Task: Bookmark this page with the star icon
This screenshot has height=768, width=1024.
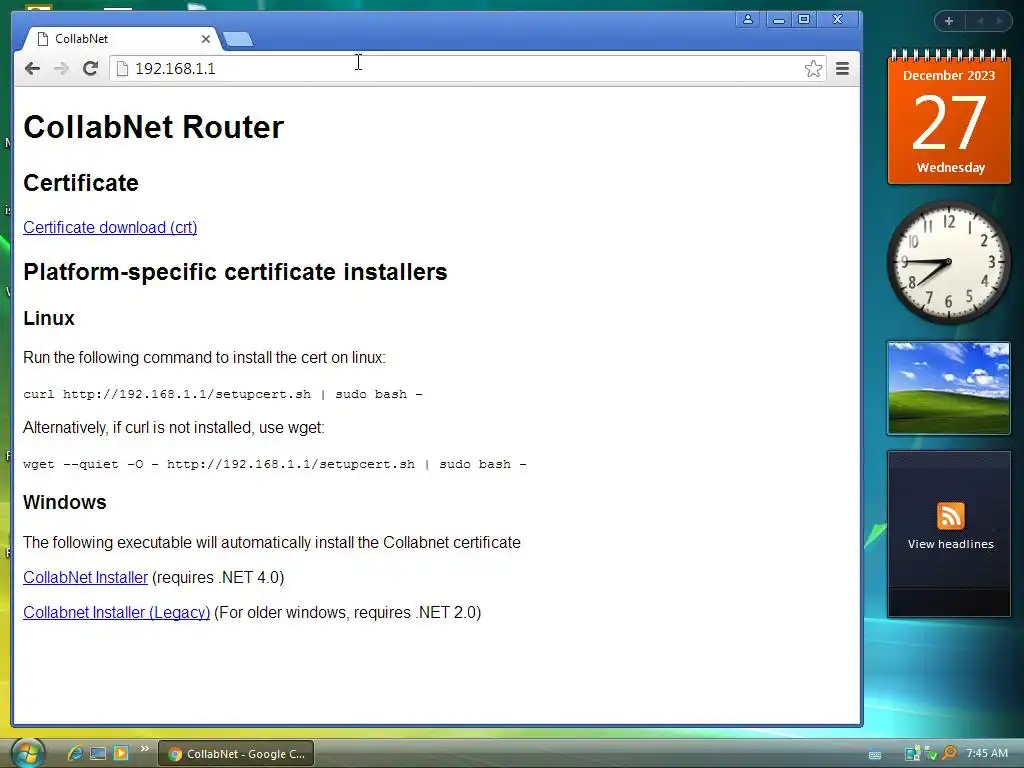Action: [813, 69]
